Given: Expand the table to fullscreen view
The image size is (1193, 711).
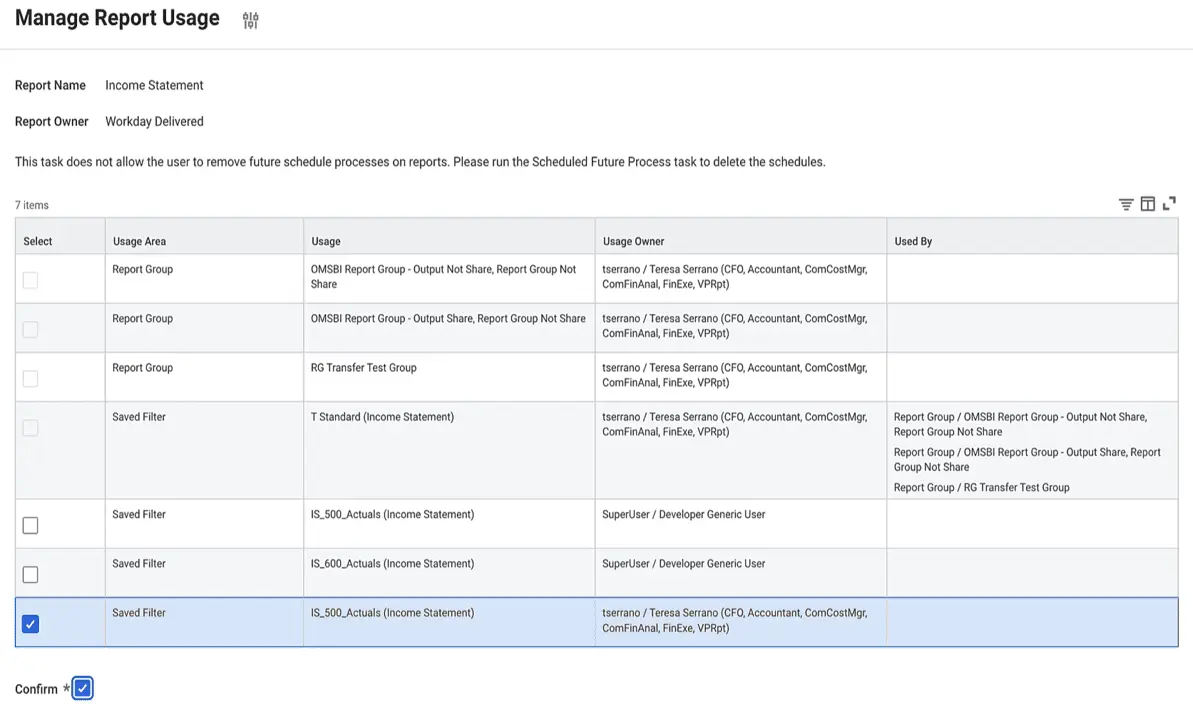Looking at the screenshot, I should pos(1168,203).
